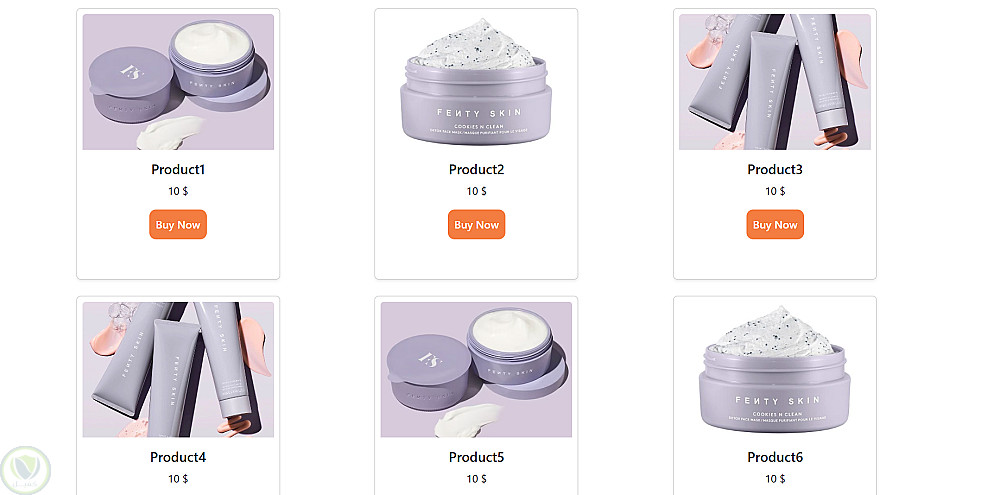Select the Product3 title
Screen dimensions: 1000x495
pos(775,170)
